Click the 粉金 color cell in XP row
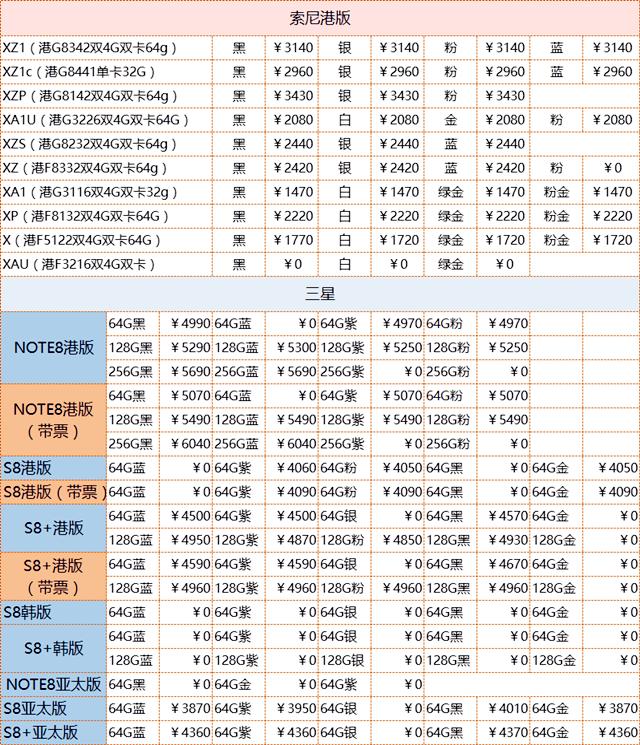Screen dimensions: 640x745 (556, 216)
